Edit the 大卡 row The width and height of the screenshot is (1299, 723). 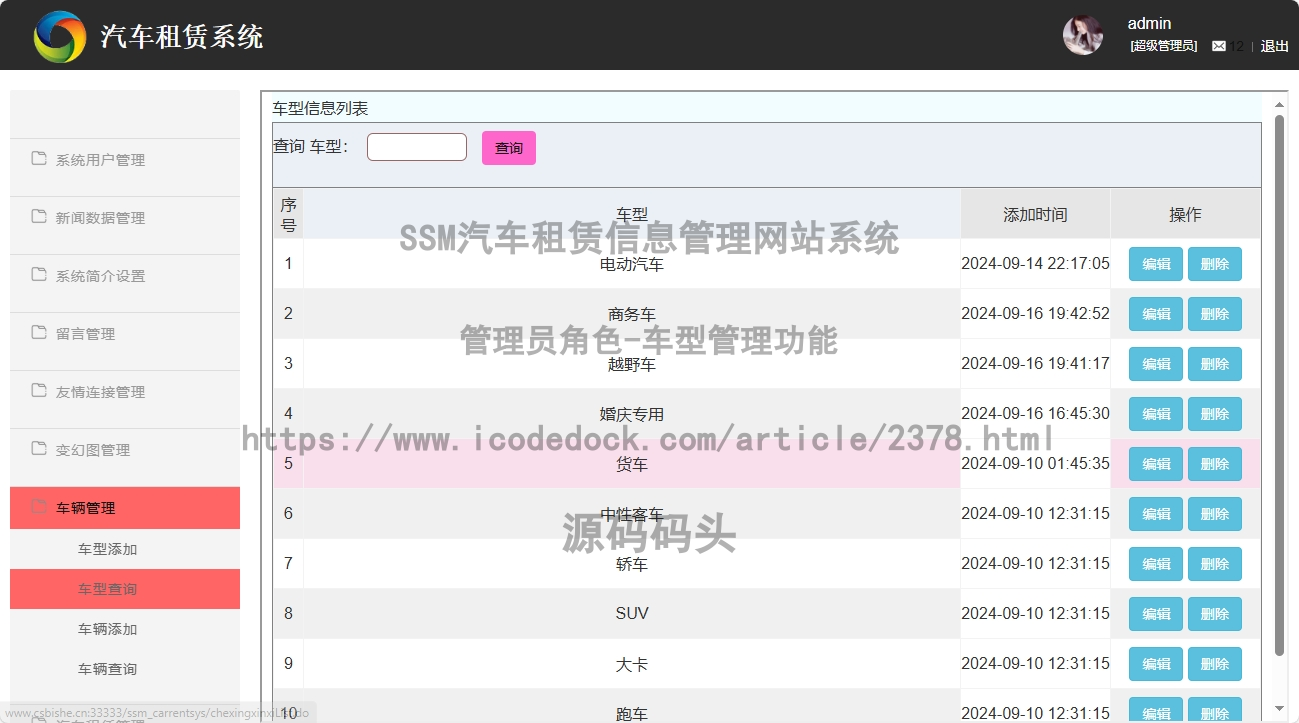coord(1156,664)
